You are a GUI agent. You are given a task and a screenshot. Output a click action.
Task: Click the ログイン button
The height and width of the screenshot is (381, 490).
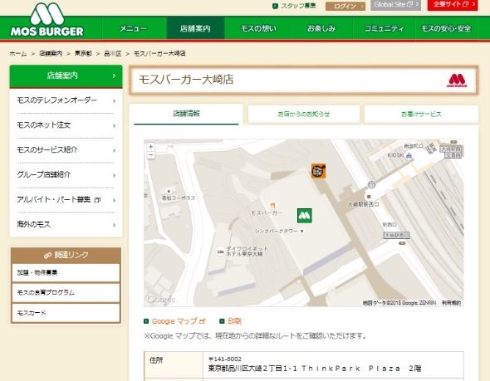345,6
